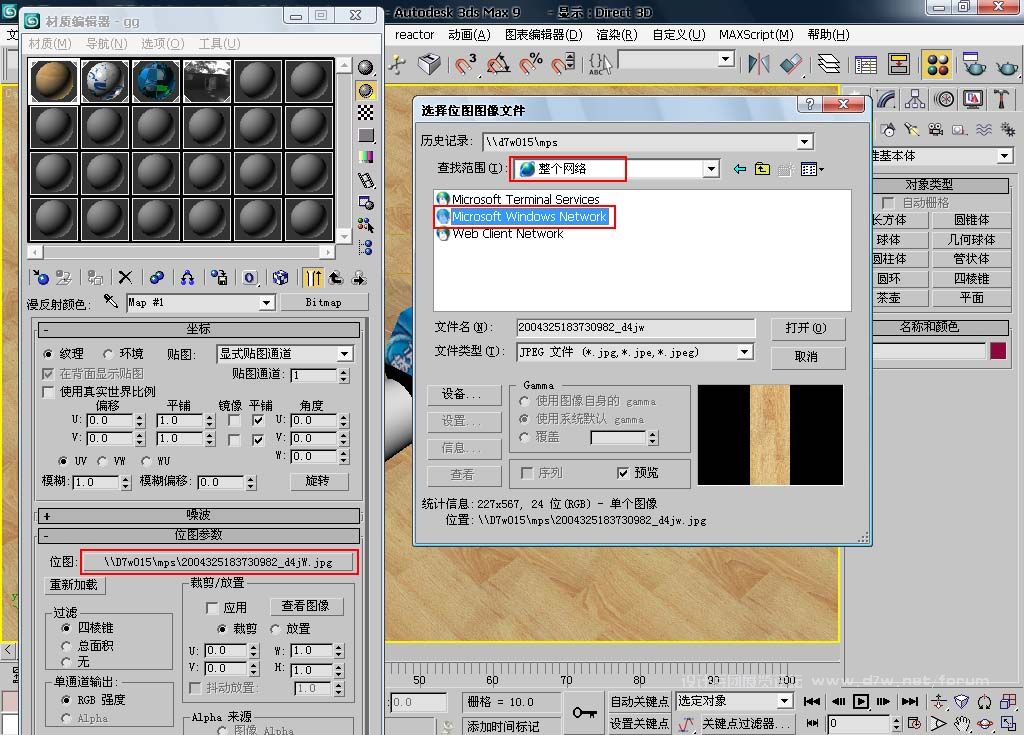Open 渲染(R) menu
The height and width of the screenshot is (735, 1024).
(x=616, y=35)
